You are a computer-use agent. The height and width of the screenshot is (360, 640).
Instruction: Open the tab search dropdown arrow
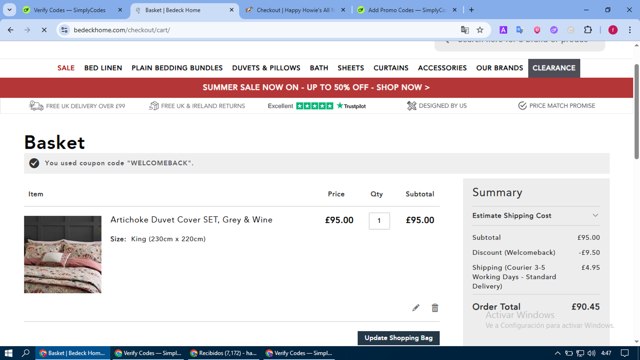click(9, 10)
